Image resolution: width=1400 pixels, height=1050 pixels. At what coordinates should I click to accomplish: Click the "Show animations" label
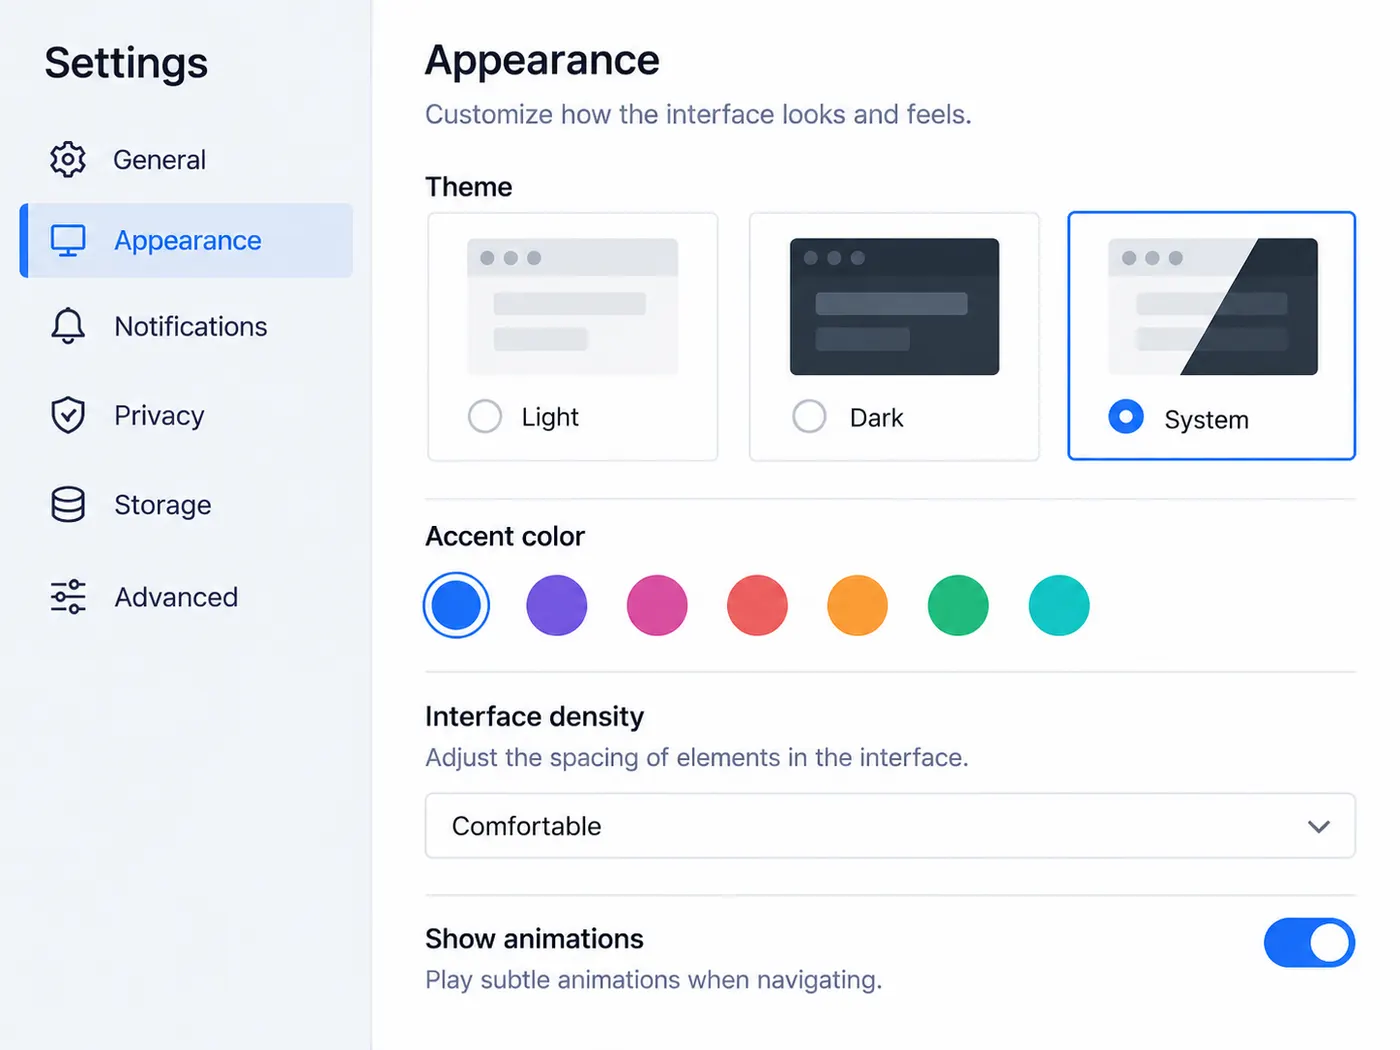tap(534, 938)
